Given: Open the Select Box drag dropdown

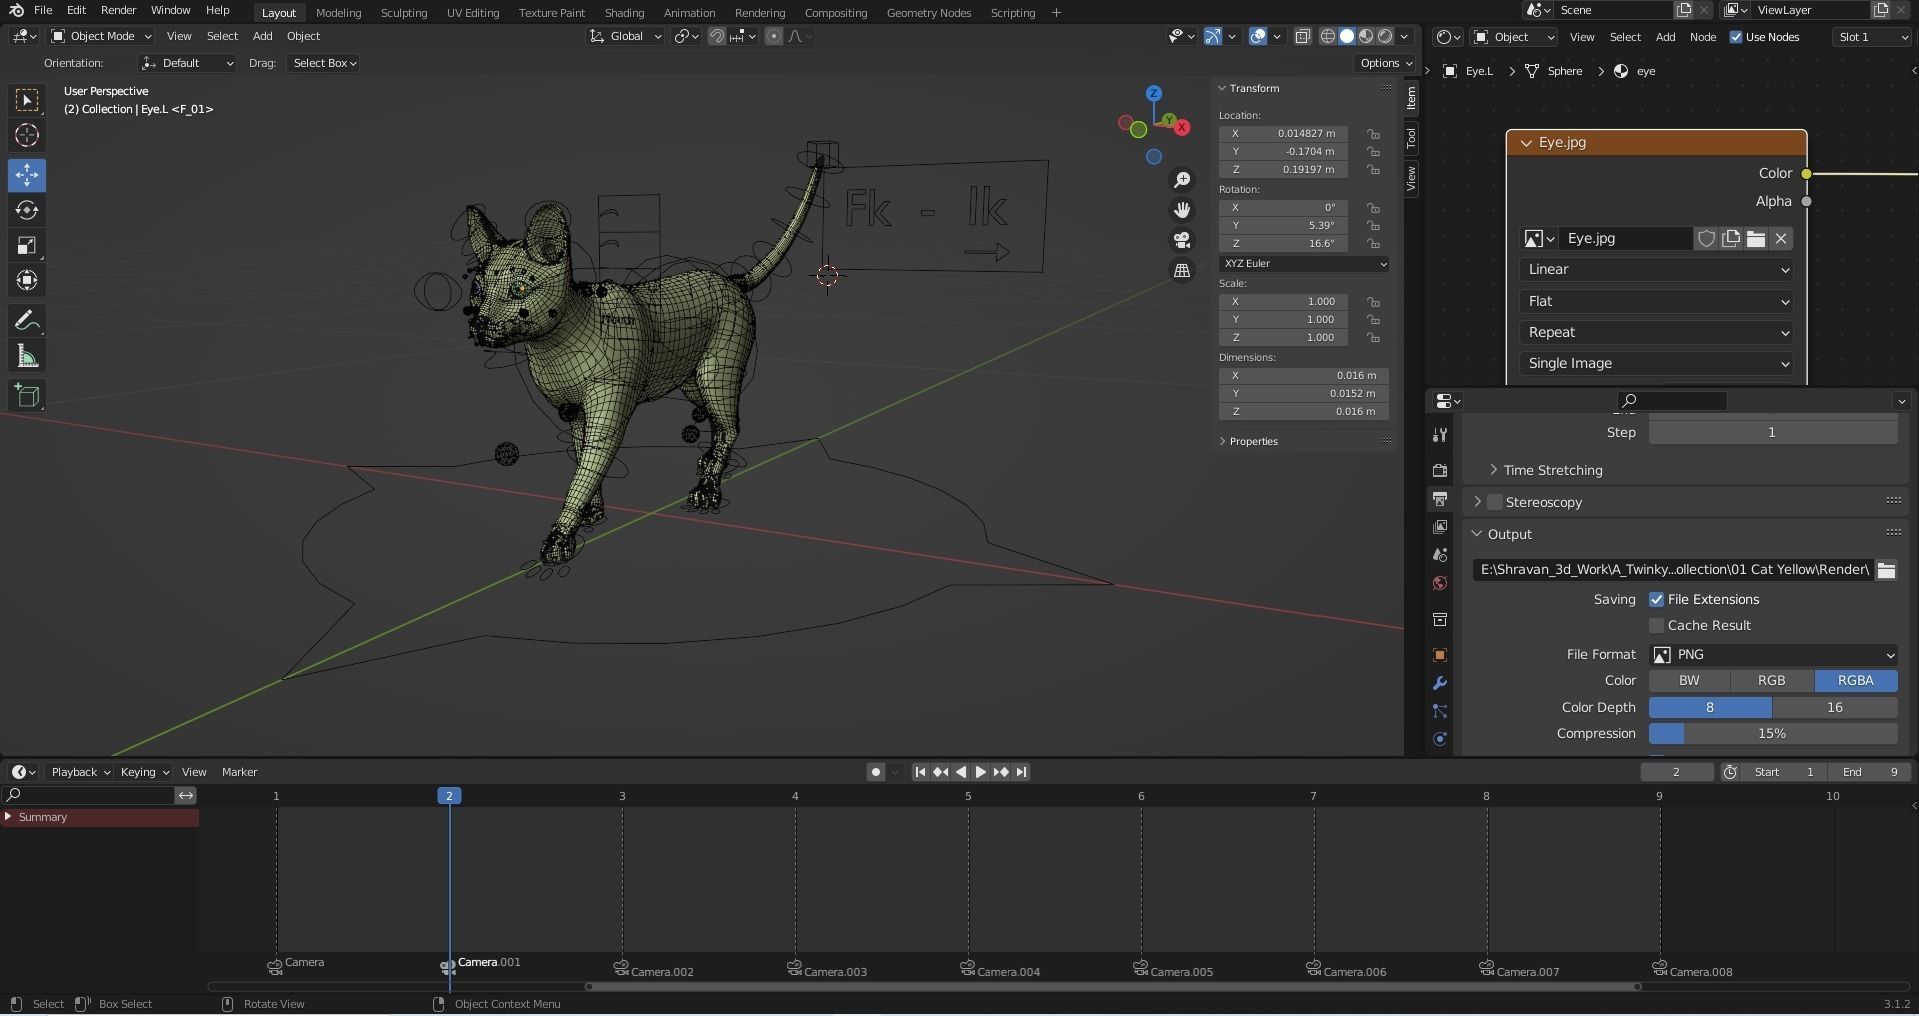Looking at the screenshot, I should click(324, 63).
